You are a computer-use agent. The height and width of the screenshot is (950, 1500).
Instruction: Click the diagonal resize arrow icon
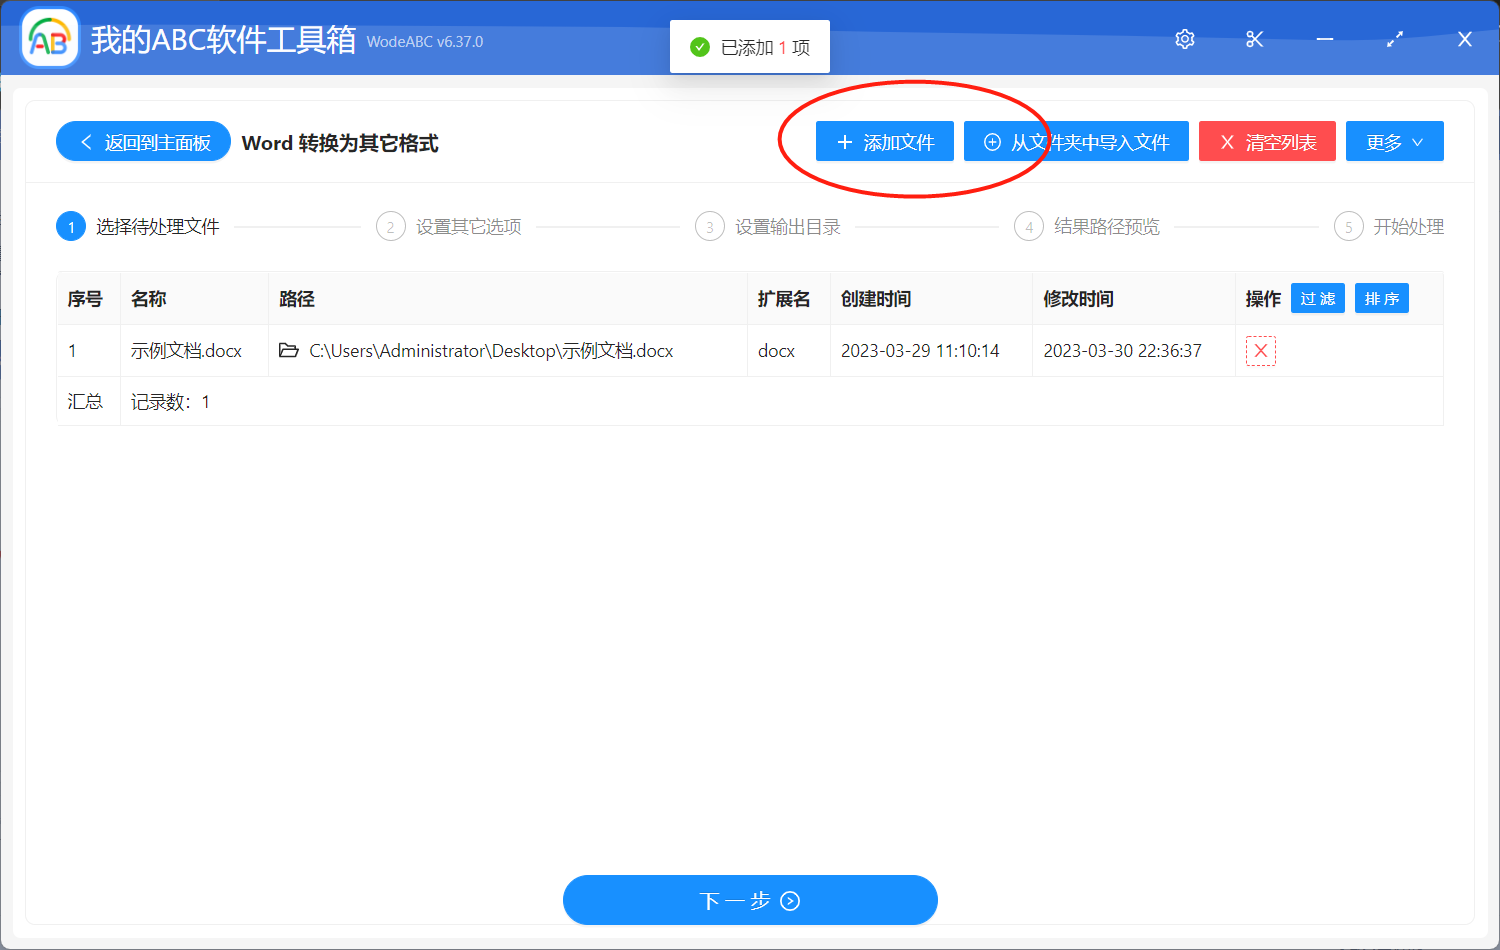pos(1394,39)
